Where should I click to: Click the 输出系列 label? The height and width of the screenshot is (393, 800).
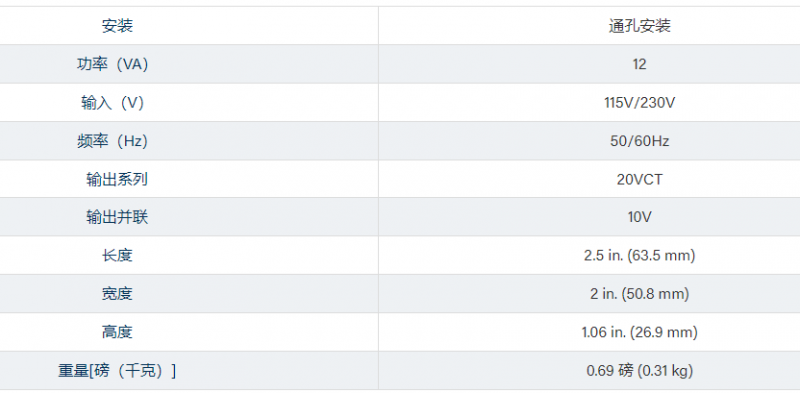(117, 179)
